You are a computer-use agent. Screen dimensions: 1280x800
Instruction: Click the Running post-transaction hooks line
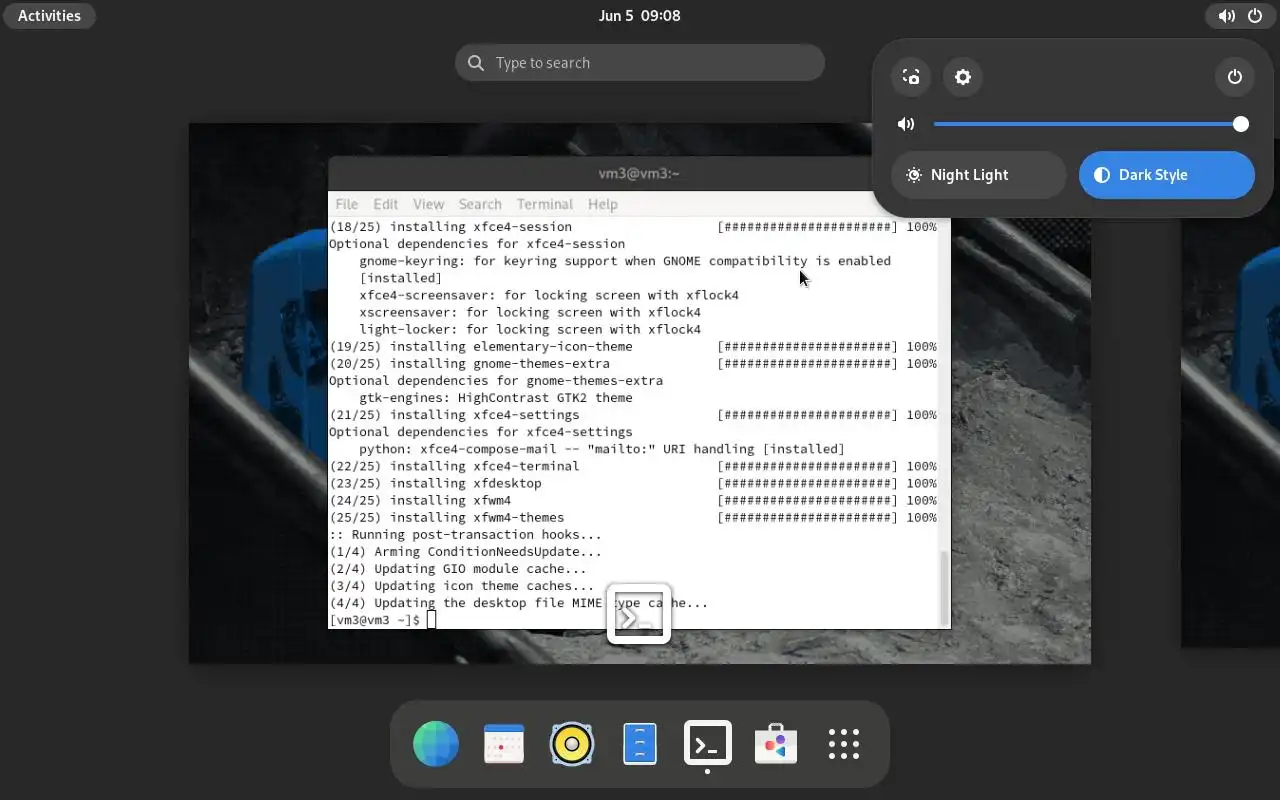[x=466, y=535]
